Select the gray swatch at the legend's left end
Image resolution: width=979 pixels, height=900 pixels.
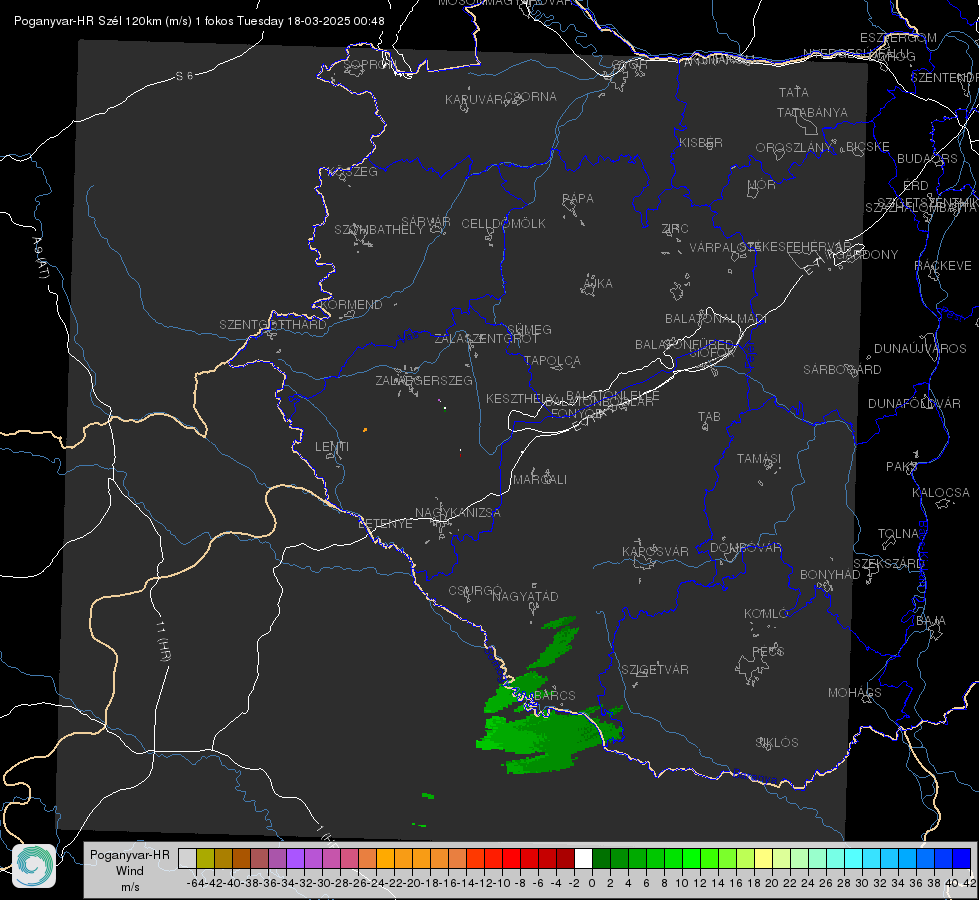pyautogui.click(x=187, y=859)
